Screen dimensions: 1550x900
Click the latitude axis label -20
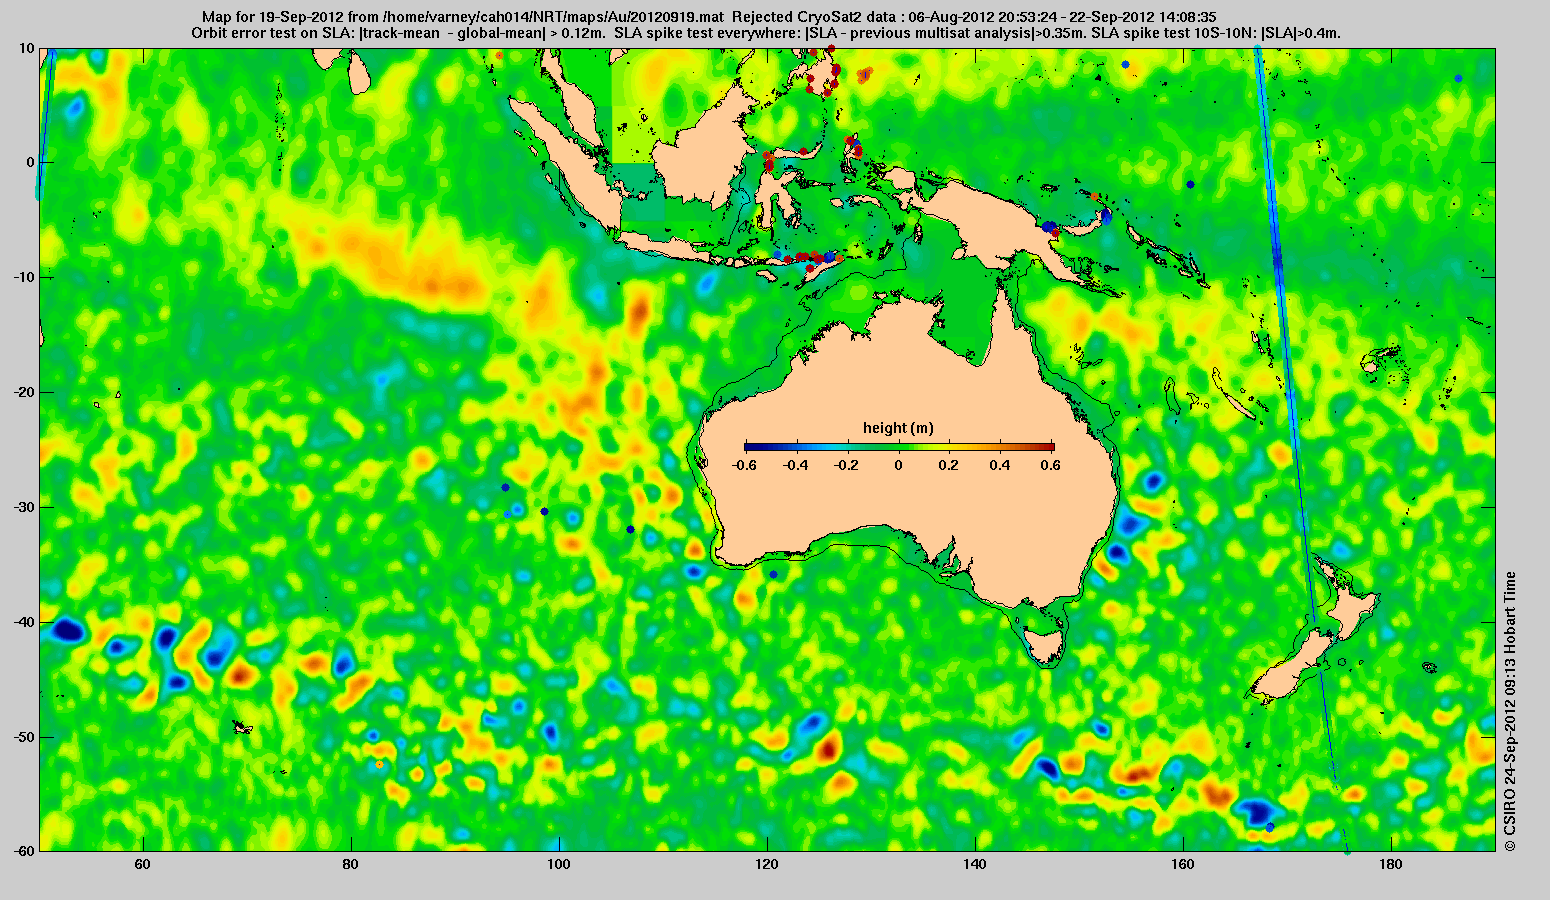coord(24,392)
